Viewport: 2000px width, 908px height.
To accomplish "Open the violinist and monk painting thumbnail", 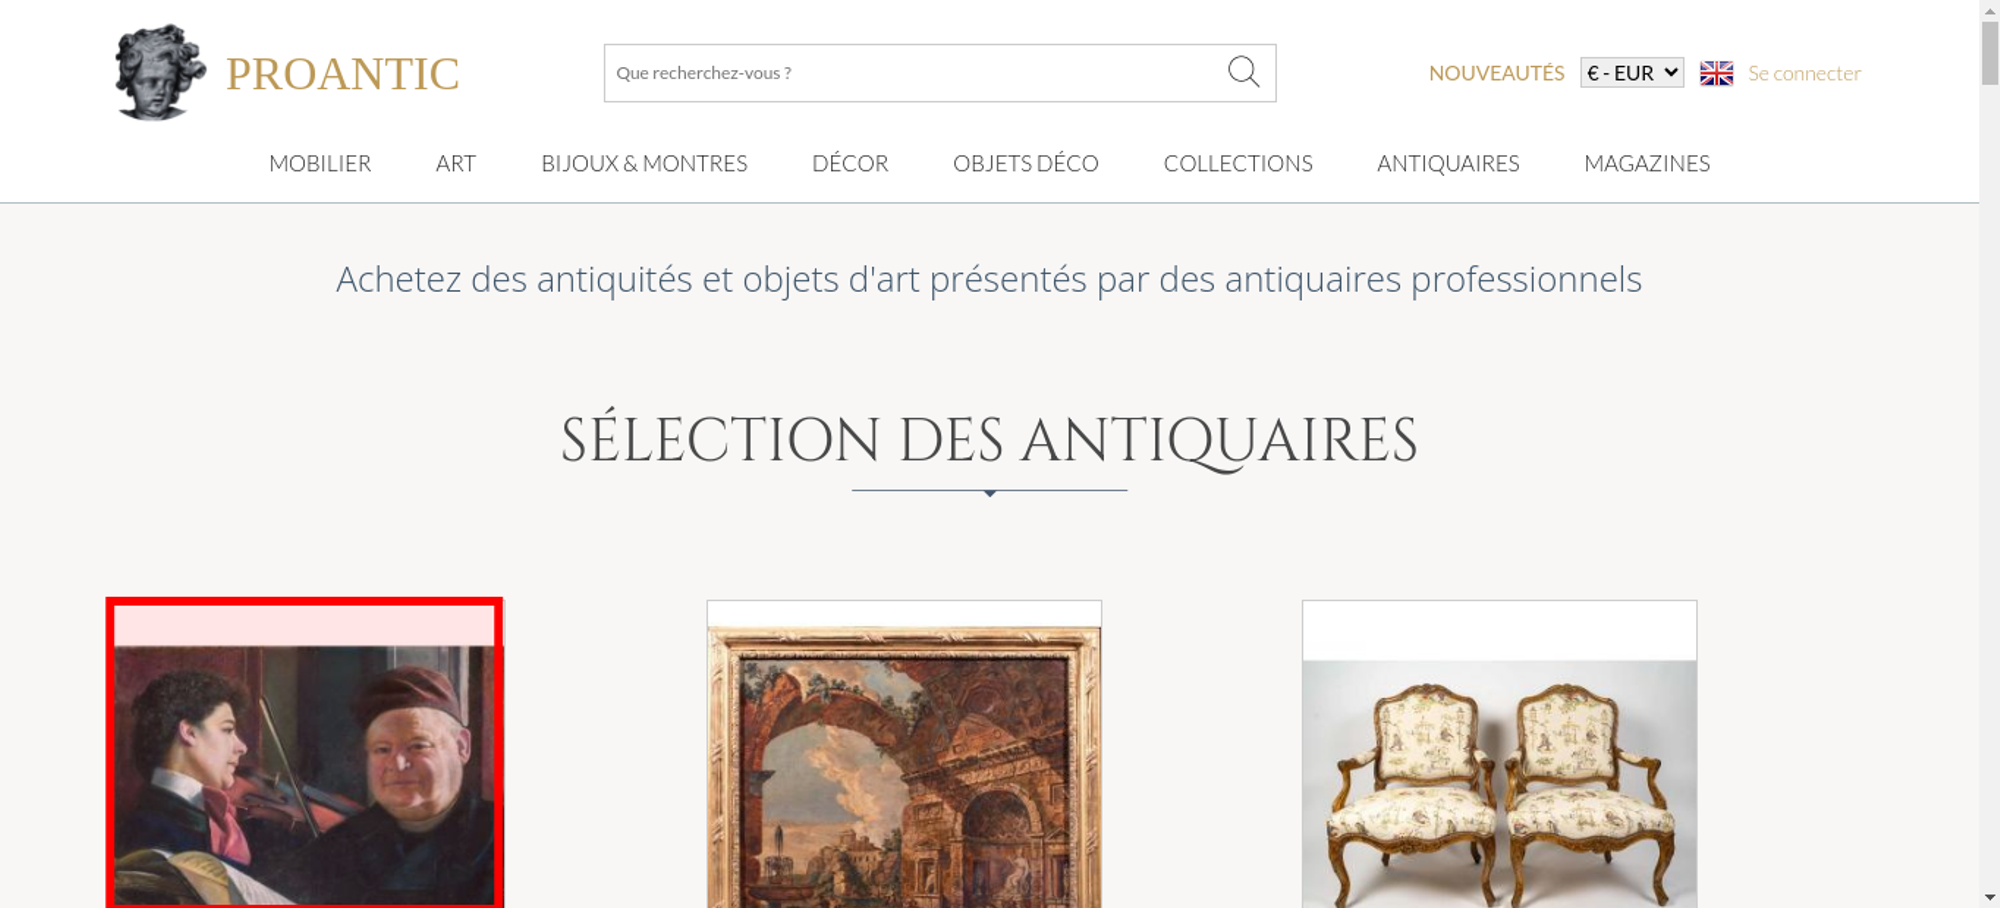I will (x=304, y=754).
